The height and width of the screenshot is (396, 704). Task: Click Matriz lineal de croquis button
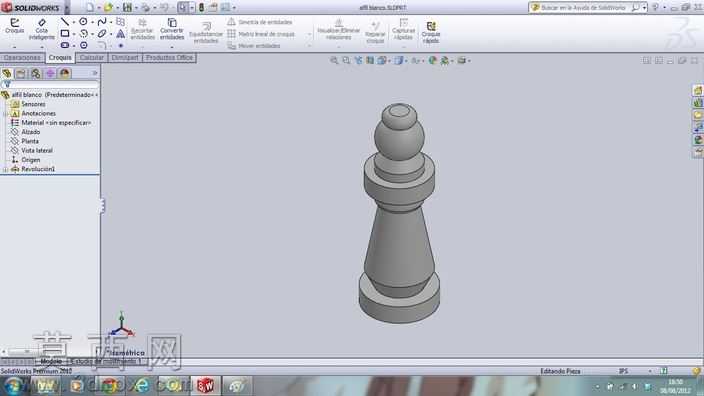pyautogui.click(x=261, y=34)
